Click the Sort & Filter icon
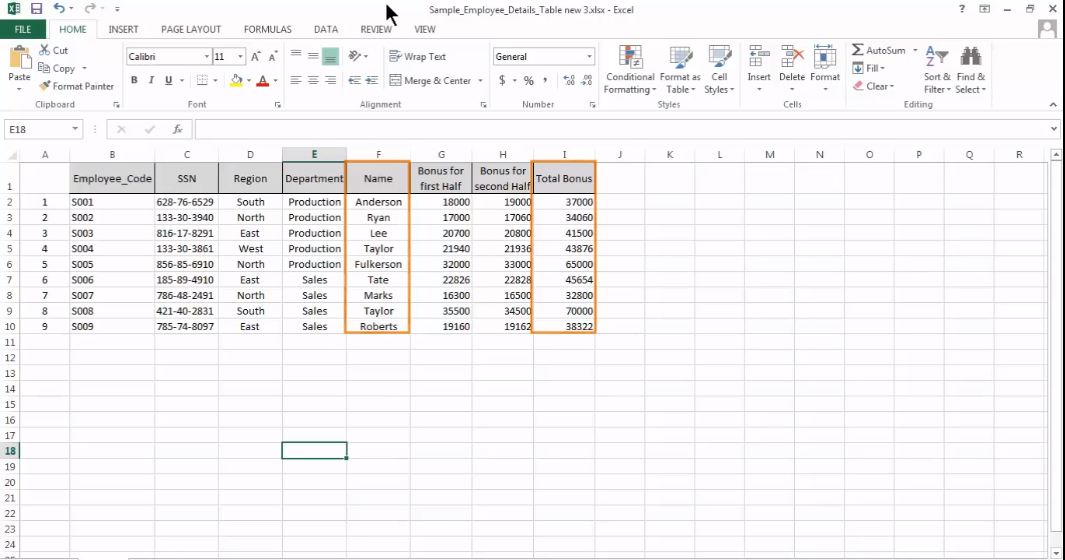Screen dimensions: 1065x560 [937, 58]
